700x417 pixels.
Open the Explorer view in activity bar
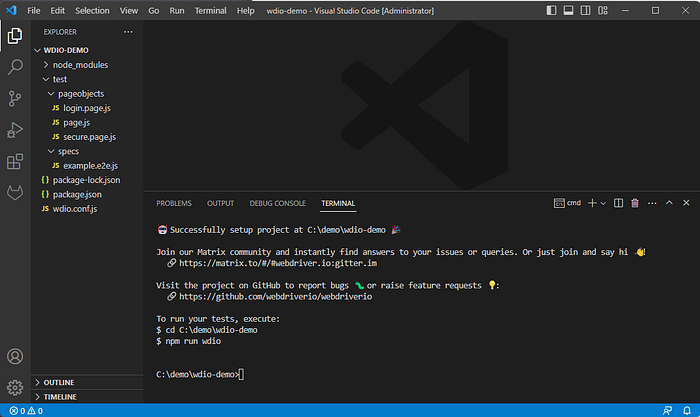15,36
